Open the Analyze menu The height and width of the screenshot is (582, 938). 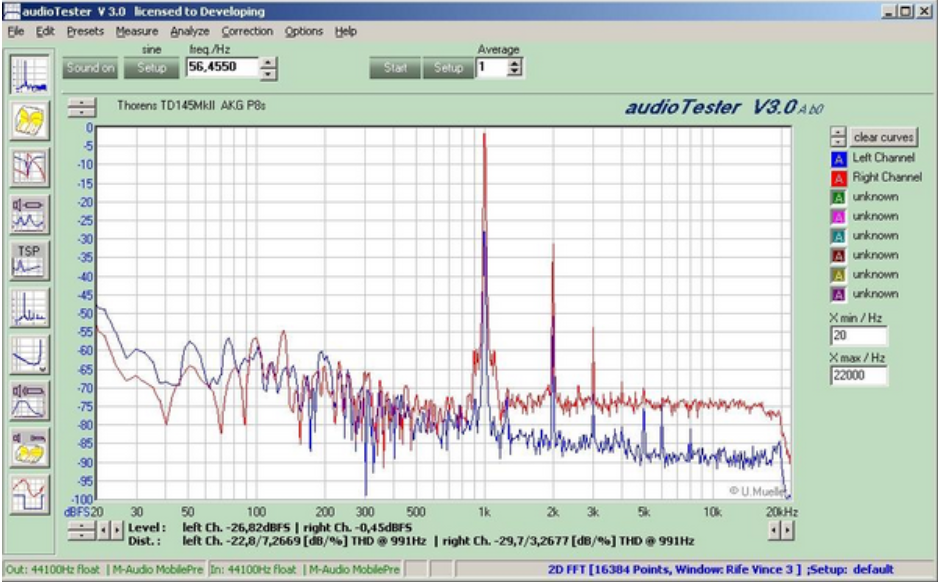189,31
